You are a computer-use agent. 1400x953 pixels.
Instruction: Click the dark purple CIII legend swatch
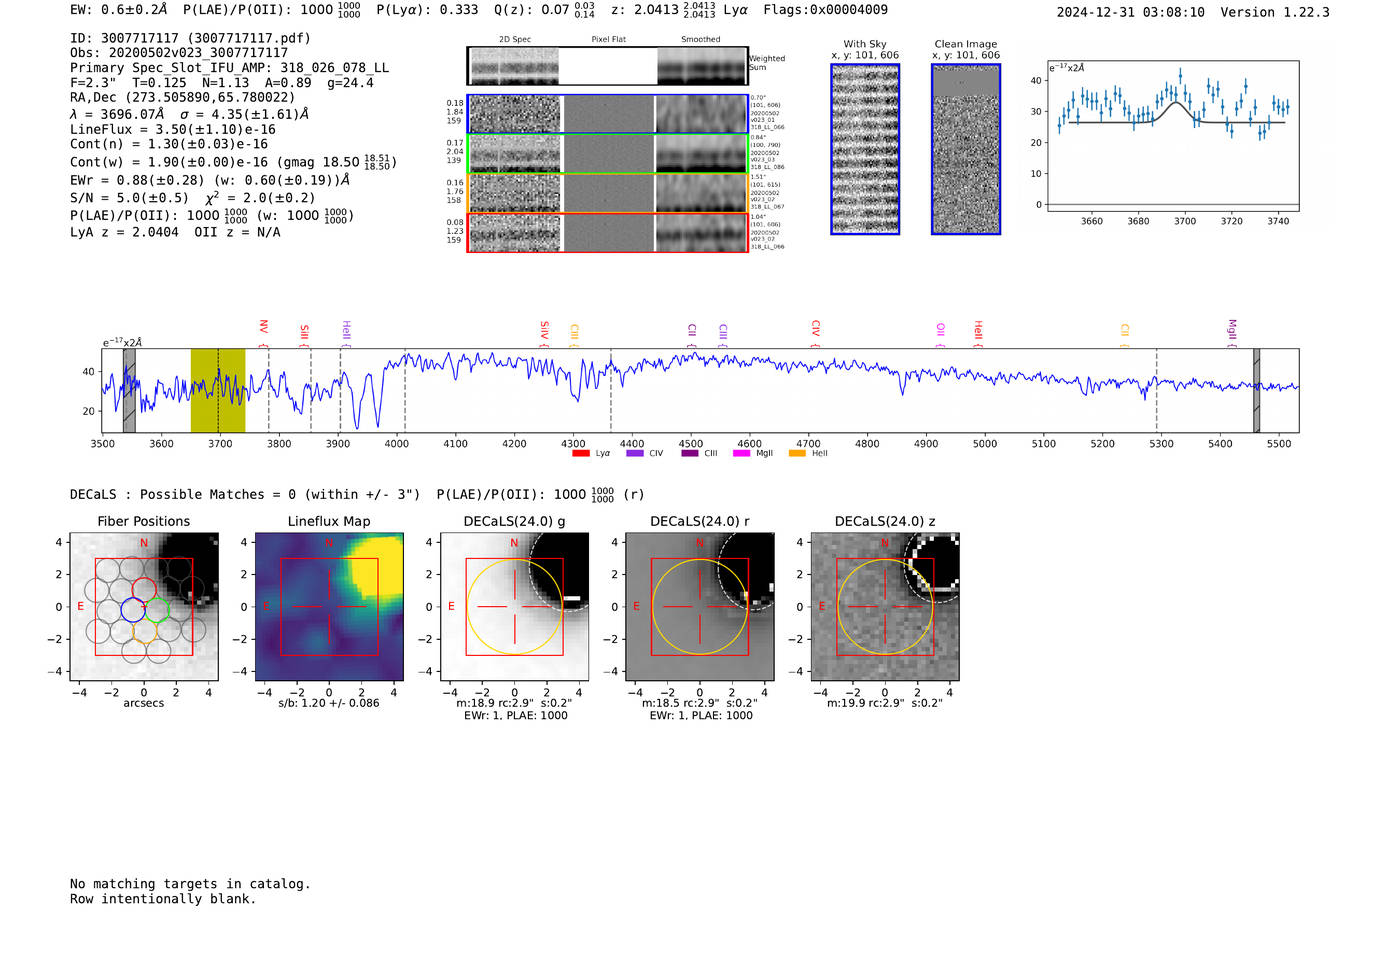point(689,454)
